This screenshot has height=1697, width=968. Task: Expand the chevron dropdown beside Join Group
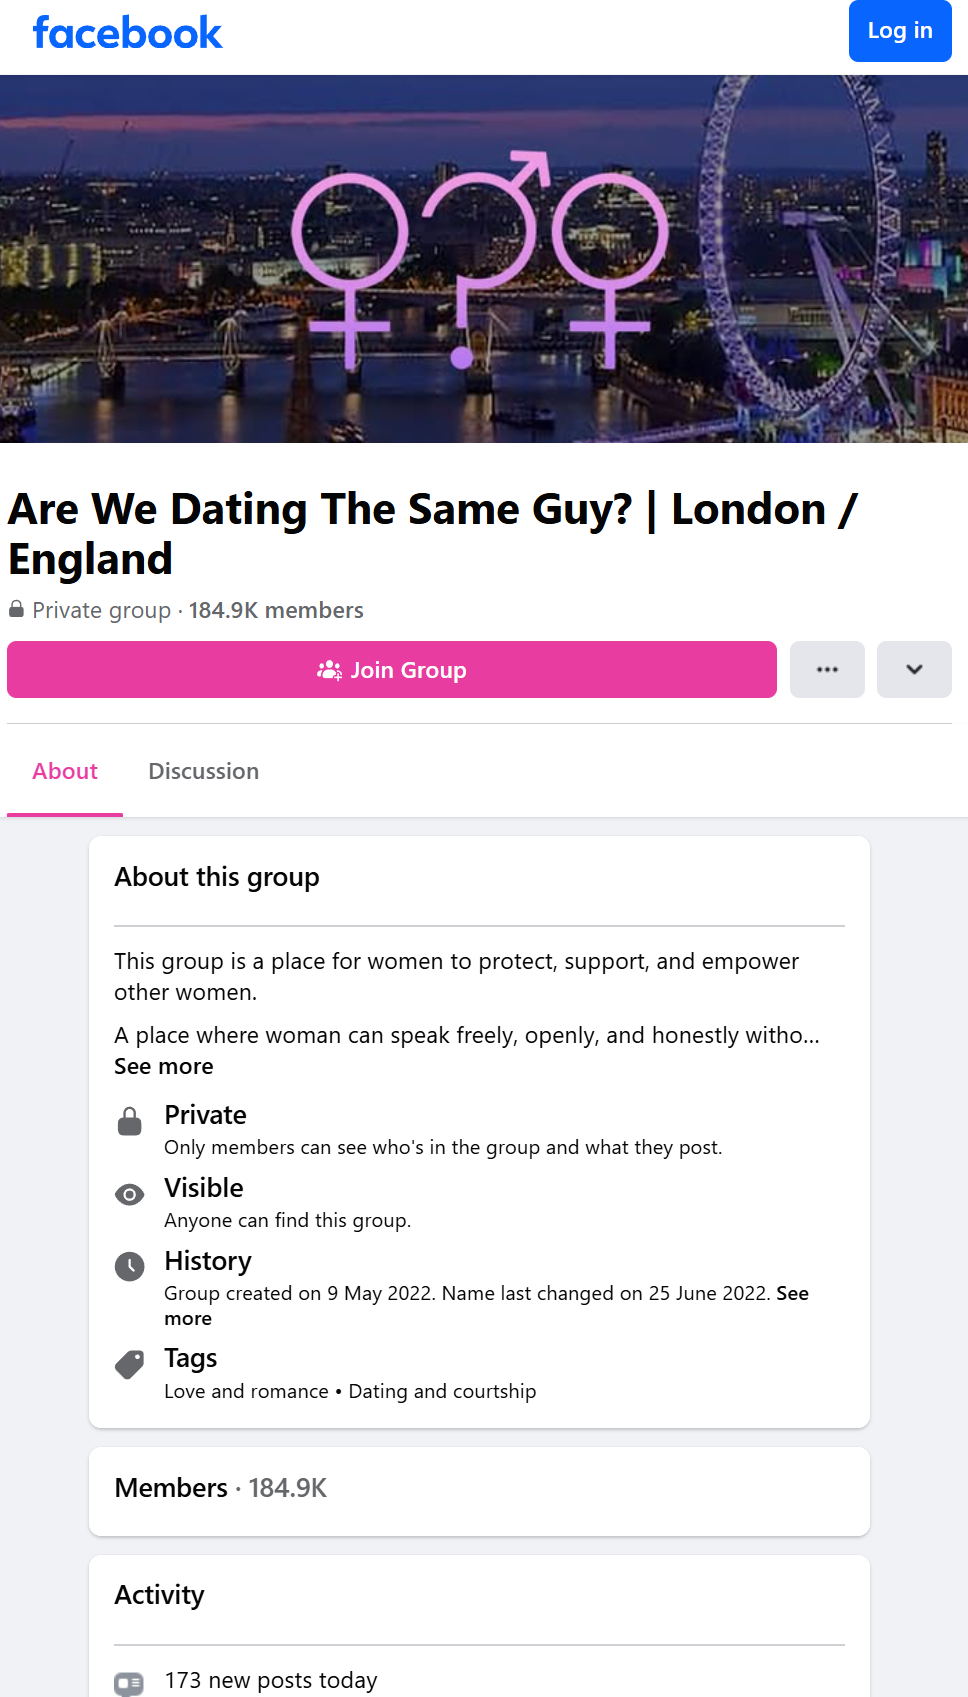tap(914, 670)
